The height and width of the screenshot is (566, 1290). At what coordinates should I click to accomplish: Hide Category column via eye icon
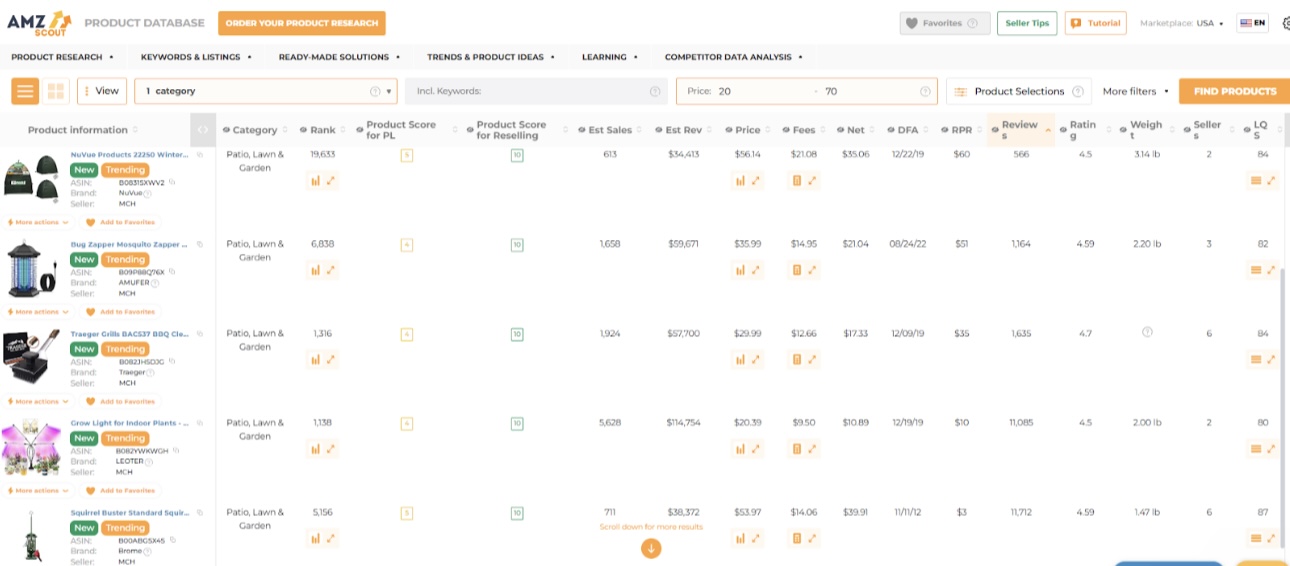coord(226,130)
